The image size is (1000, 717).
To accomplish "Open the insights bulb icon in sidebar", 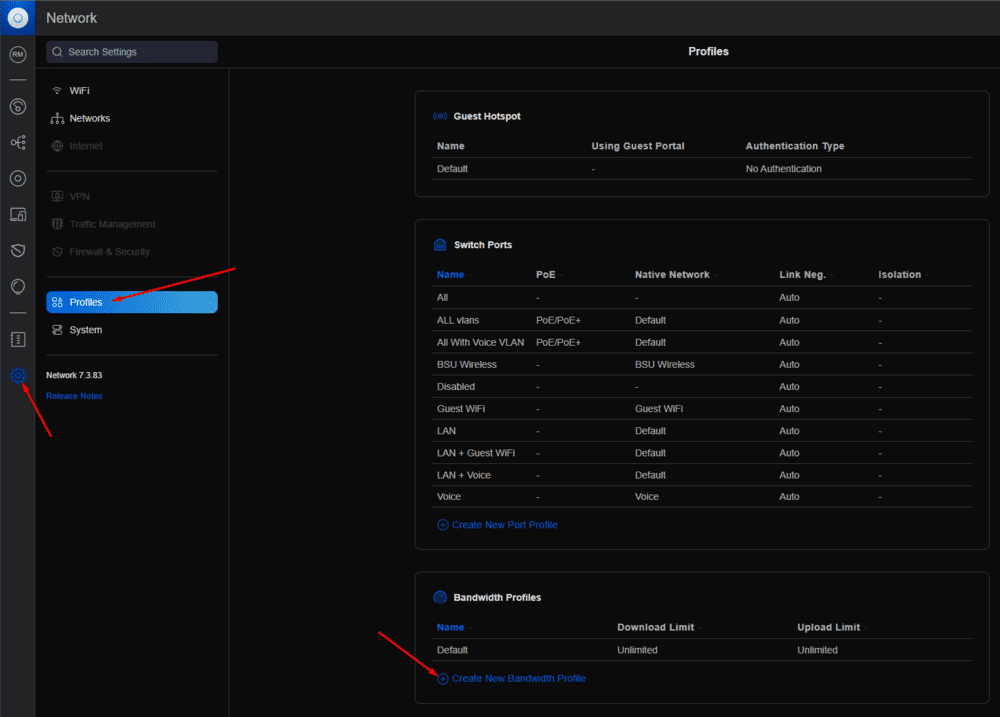I will 18,286.
